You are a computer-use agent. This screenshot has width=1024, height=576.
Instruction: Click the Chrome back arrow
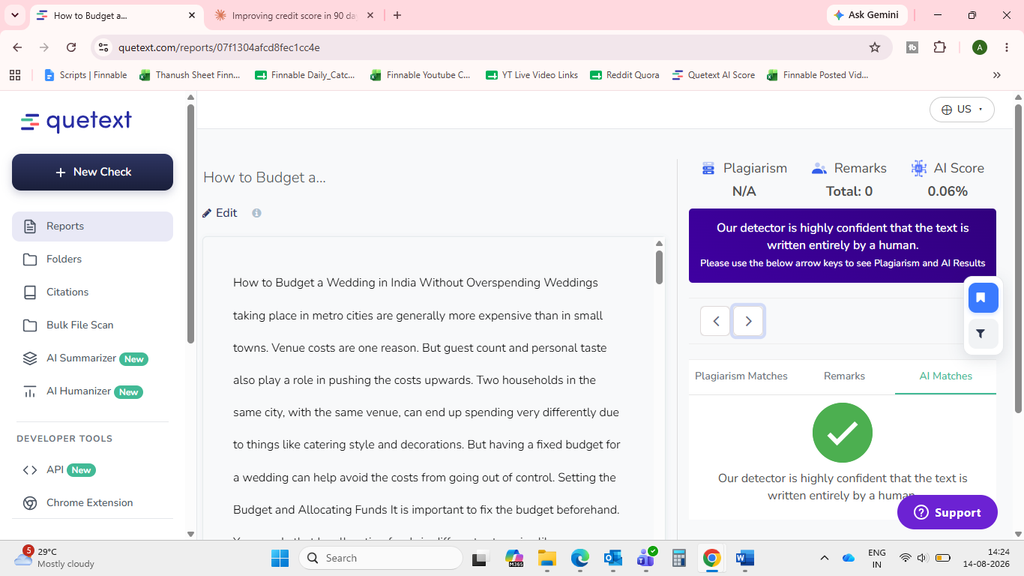pos(18,48)
